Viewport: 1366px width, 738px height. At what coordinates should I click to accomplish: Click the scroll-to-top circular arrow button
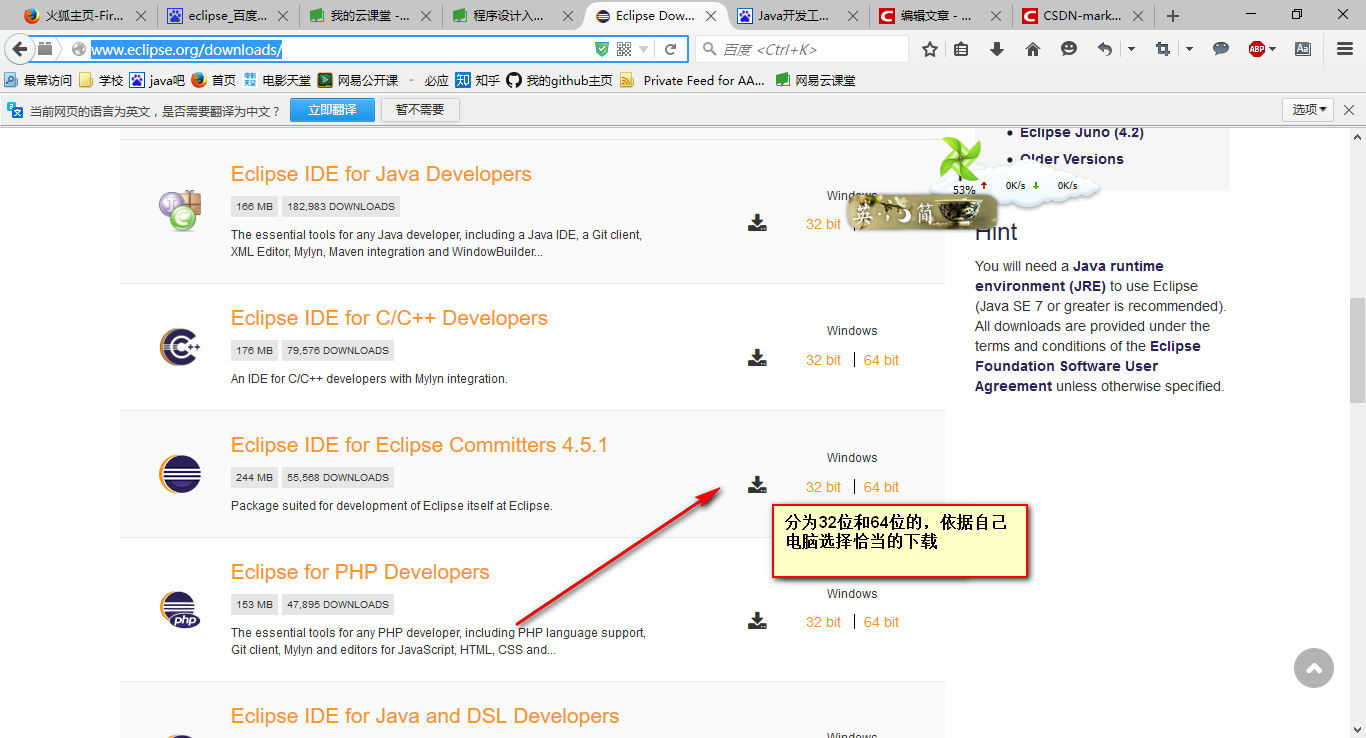coord(1314,668)
